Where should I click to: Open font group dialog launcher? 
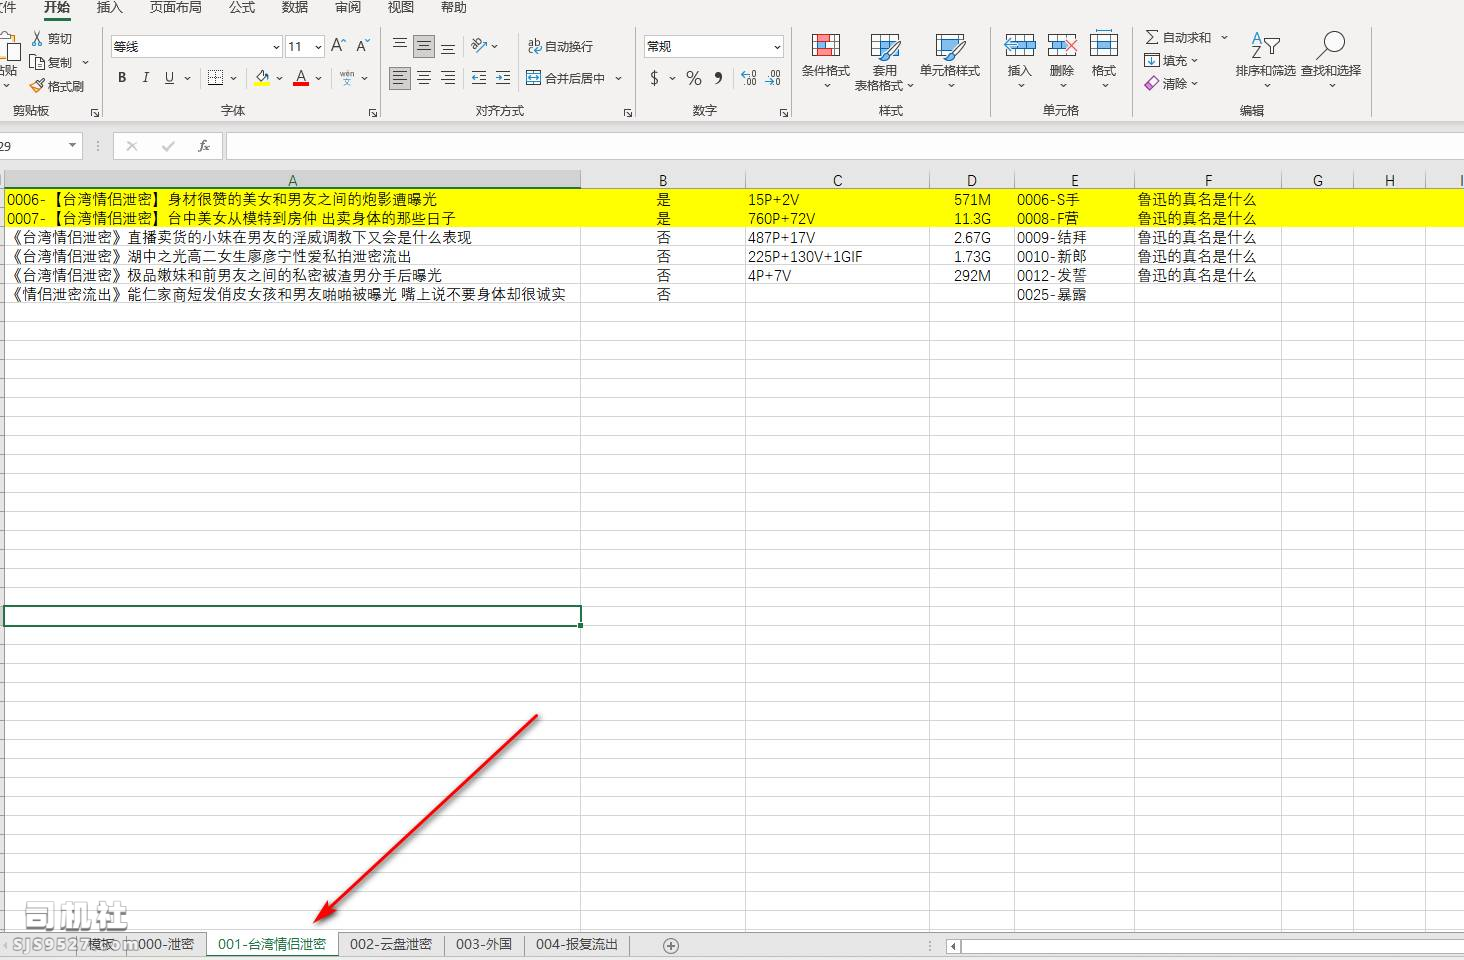[373, 113]
